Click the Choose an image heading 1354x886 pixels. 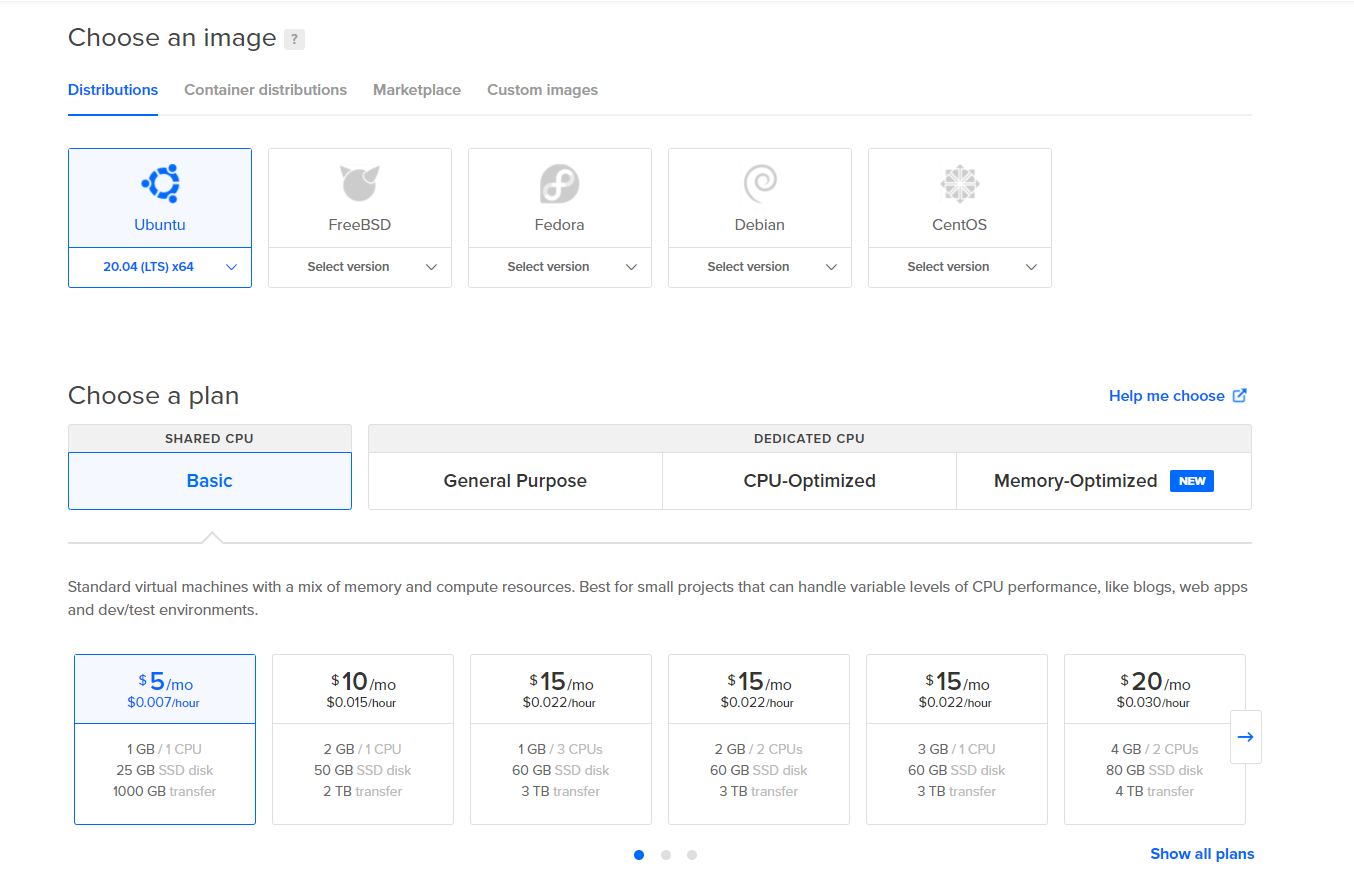coord(172,38)
